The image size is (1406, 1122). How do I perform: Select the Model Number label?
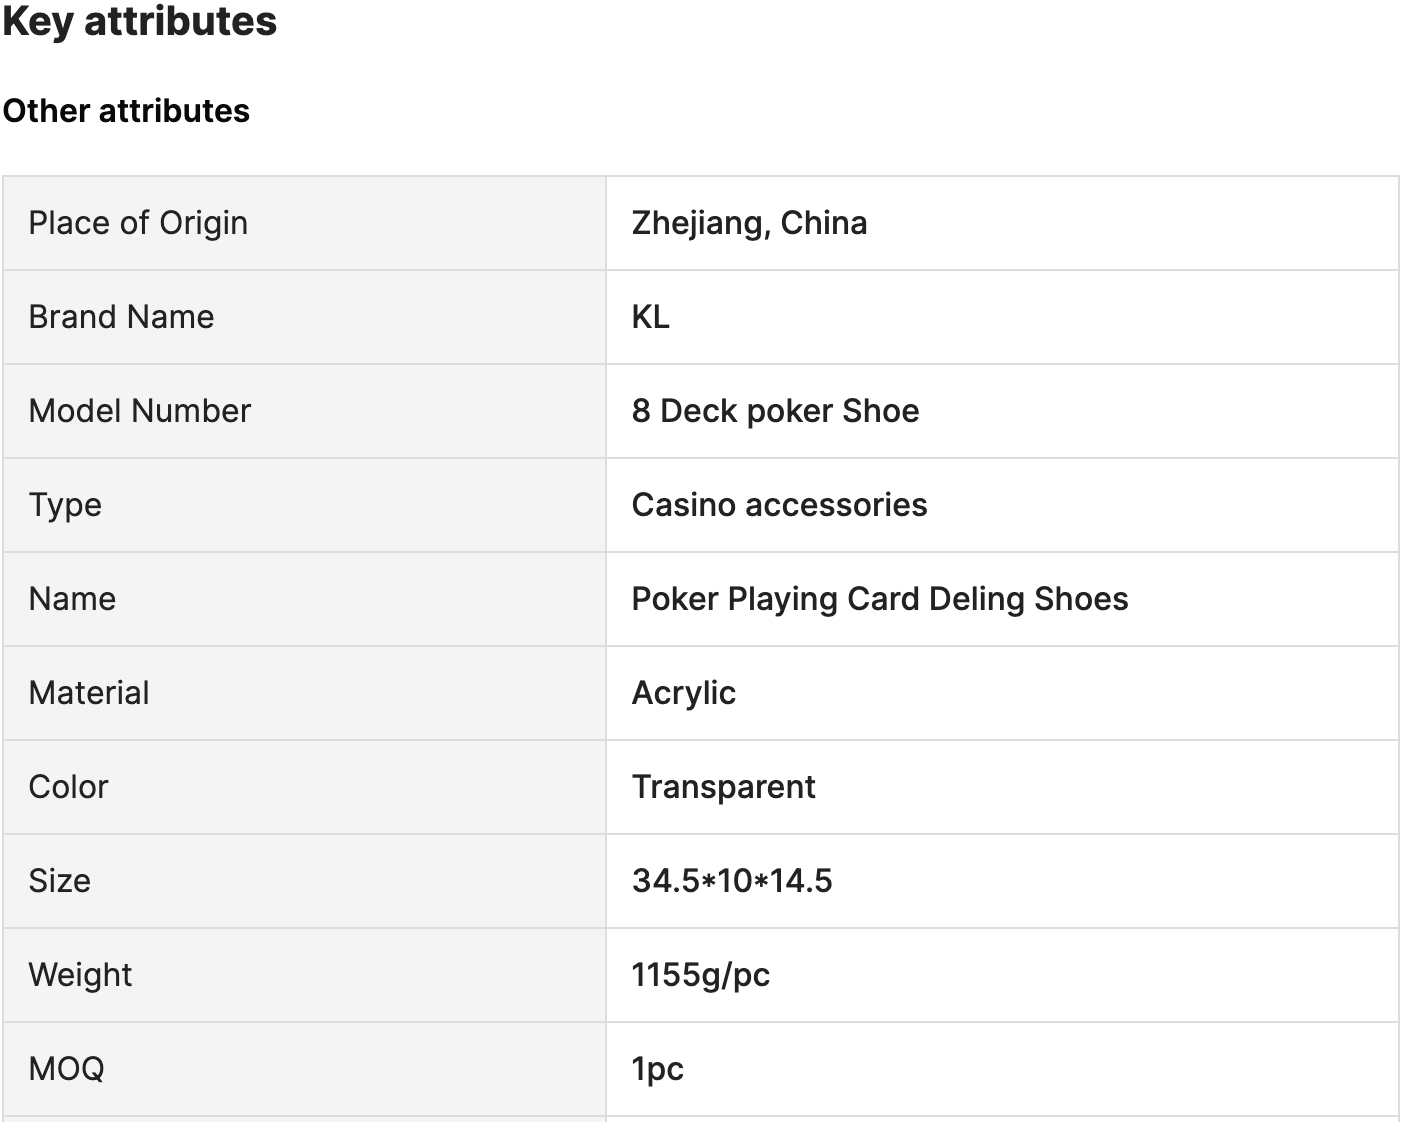tap(139, 411)
